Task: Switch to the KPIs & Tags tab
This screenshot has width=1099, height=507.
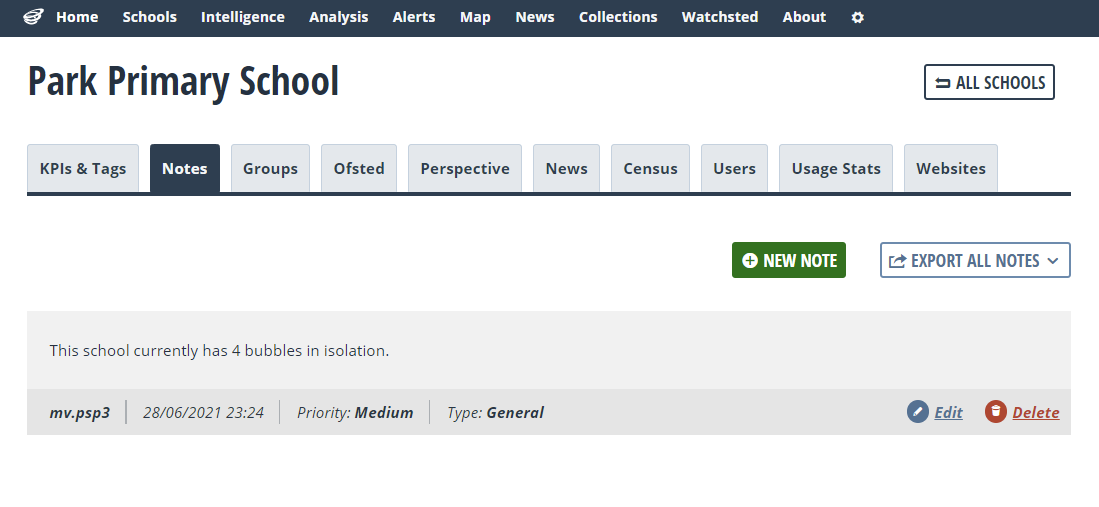Action: 83,168
